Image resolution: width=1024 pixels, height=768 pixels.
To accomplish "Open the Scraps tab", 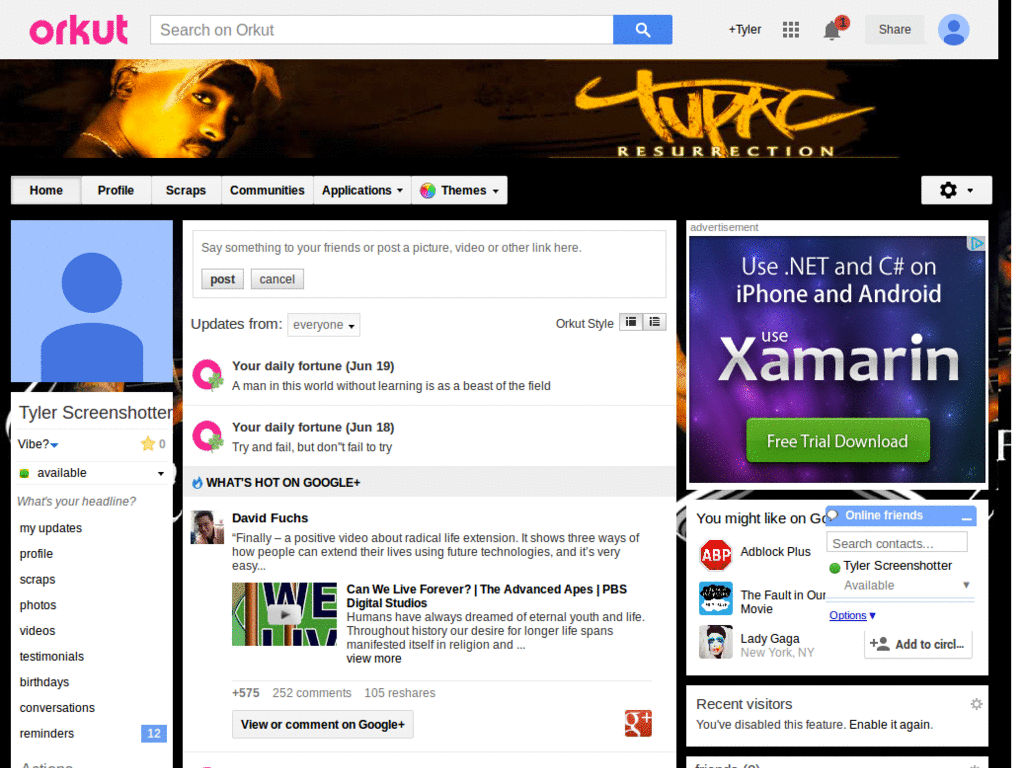I will (185, 190).
